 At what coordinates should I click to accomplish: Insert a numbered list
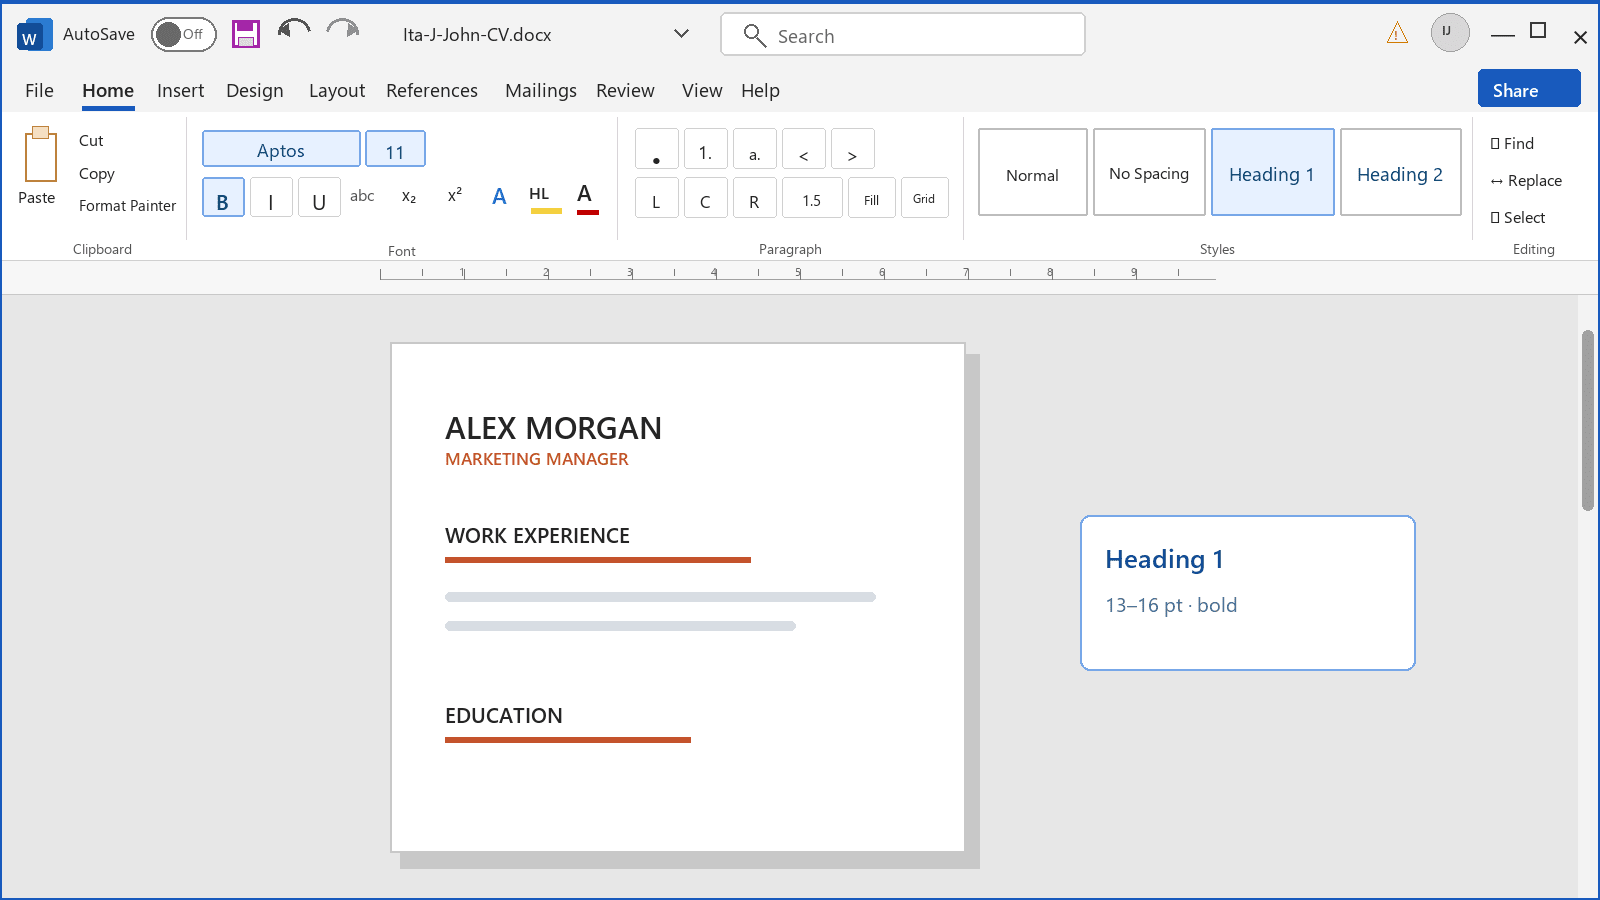(x=706, y=149)
